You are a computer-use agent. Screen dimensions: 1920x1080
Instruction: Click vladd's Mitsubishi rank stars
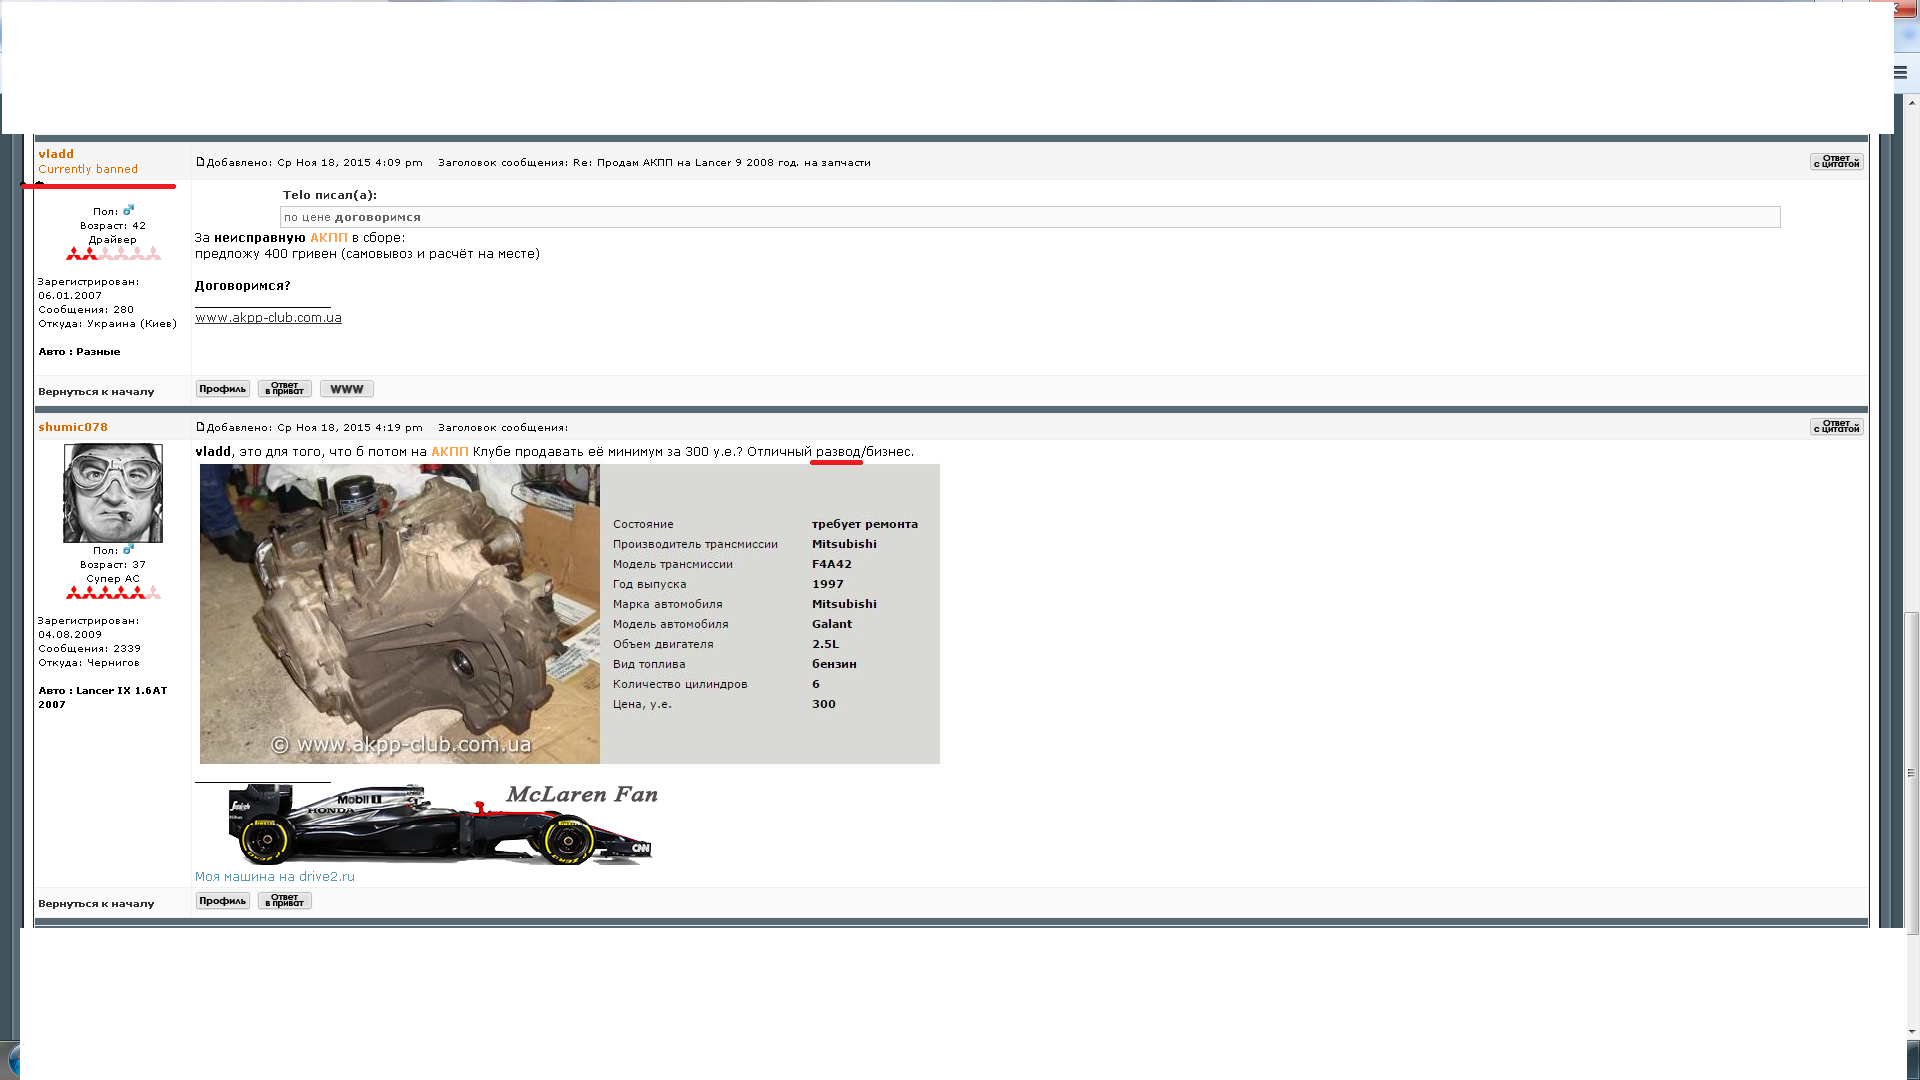(x=113, y=254)
